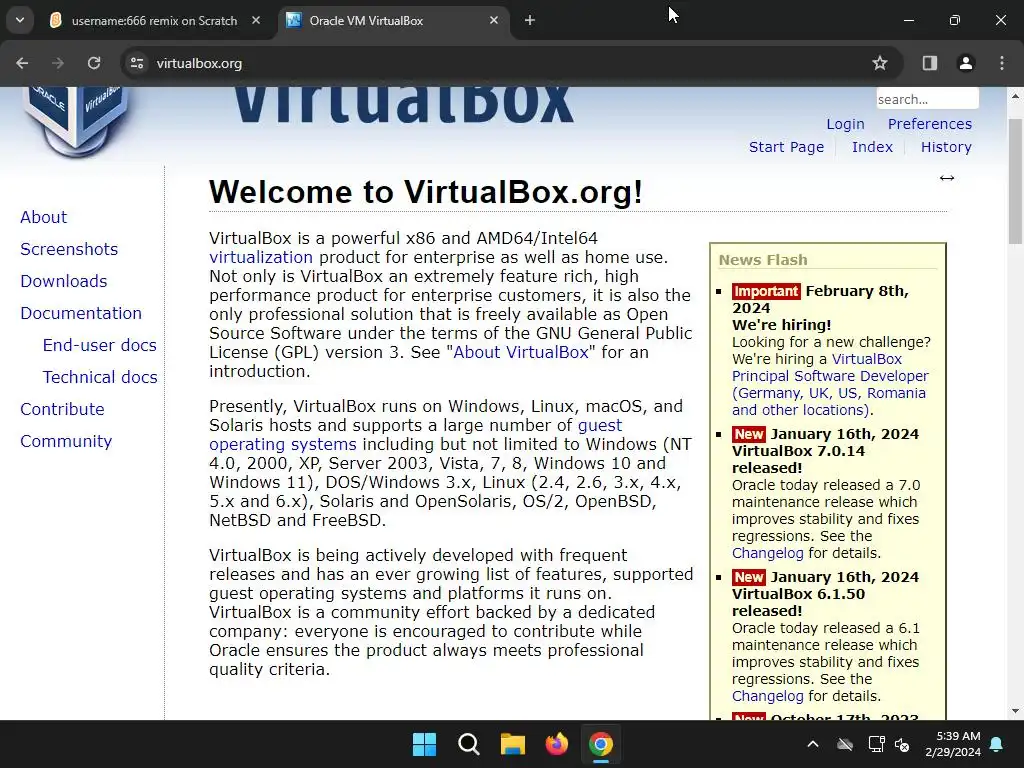The width and height of the screenshot is (1024, 768).
Task: Open Chrome profile icon
Action: 966,63
